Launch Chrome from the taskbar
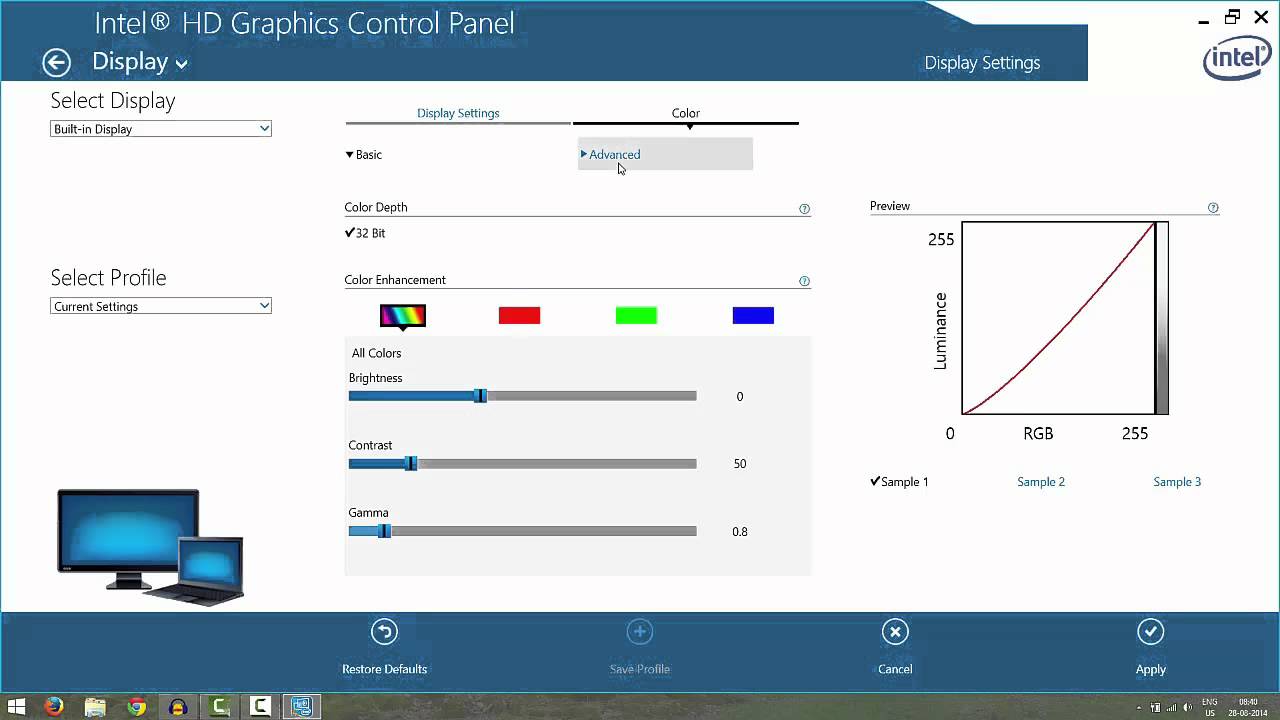This screenshot has height=720, width=1280. (x=136, y=706)
